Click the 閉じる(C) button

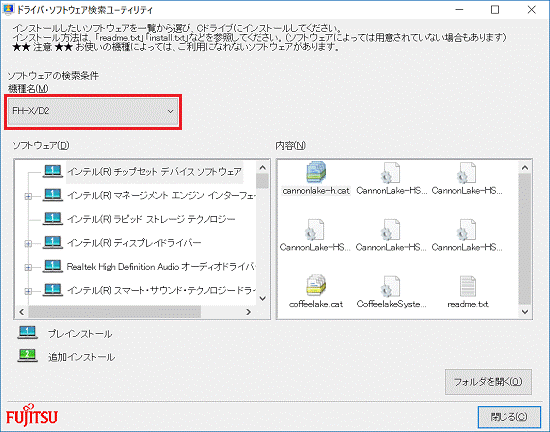point(509,417)
